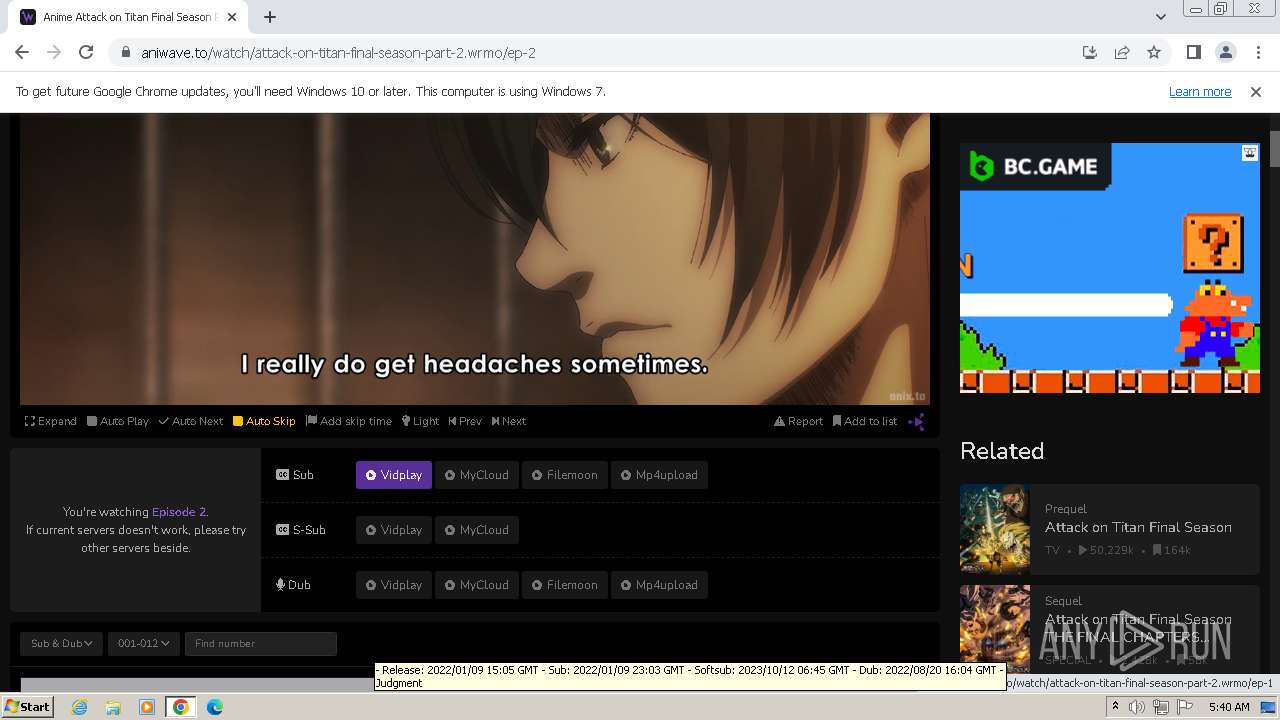Select Sub Vidplay server
The width and height of the screenshot is (1280, 720).
pyautogui.click(x=394, y=475)
